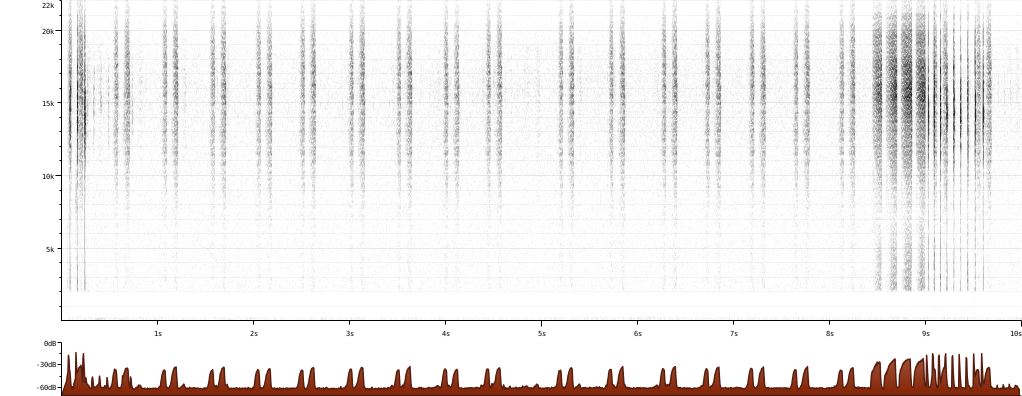Click the 22k frequency axis label
Viewport: 1022px width, 396px height.
[48, 5]
